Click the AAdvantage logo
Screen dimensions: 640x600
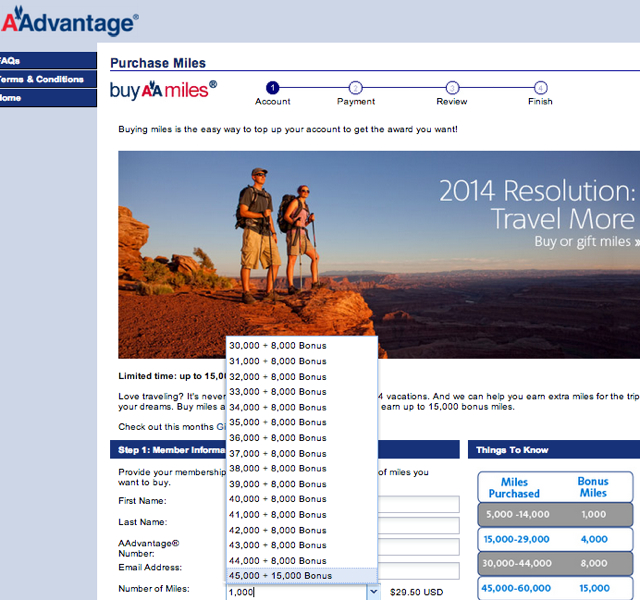click(x=70, y=21)
